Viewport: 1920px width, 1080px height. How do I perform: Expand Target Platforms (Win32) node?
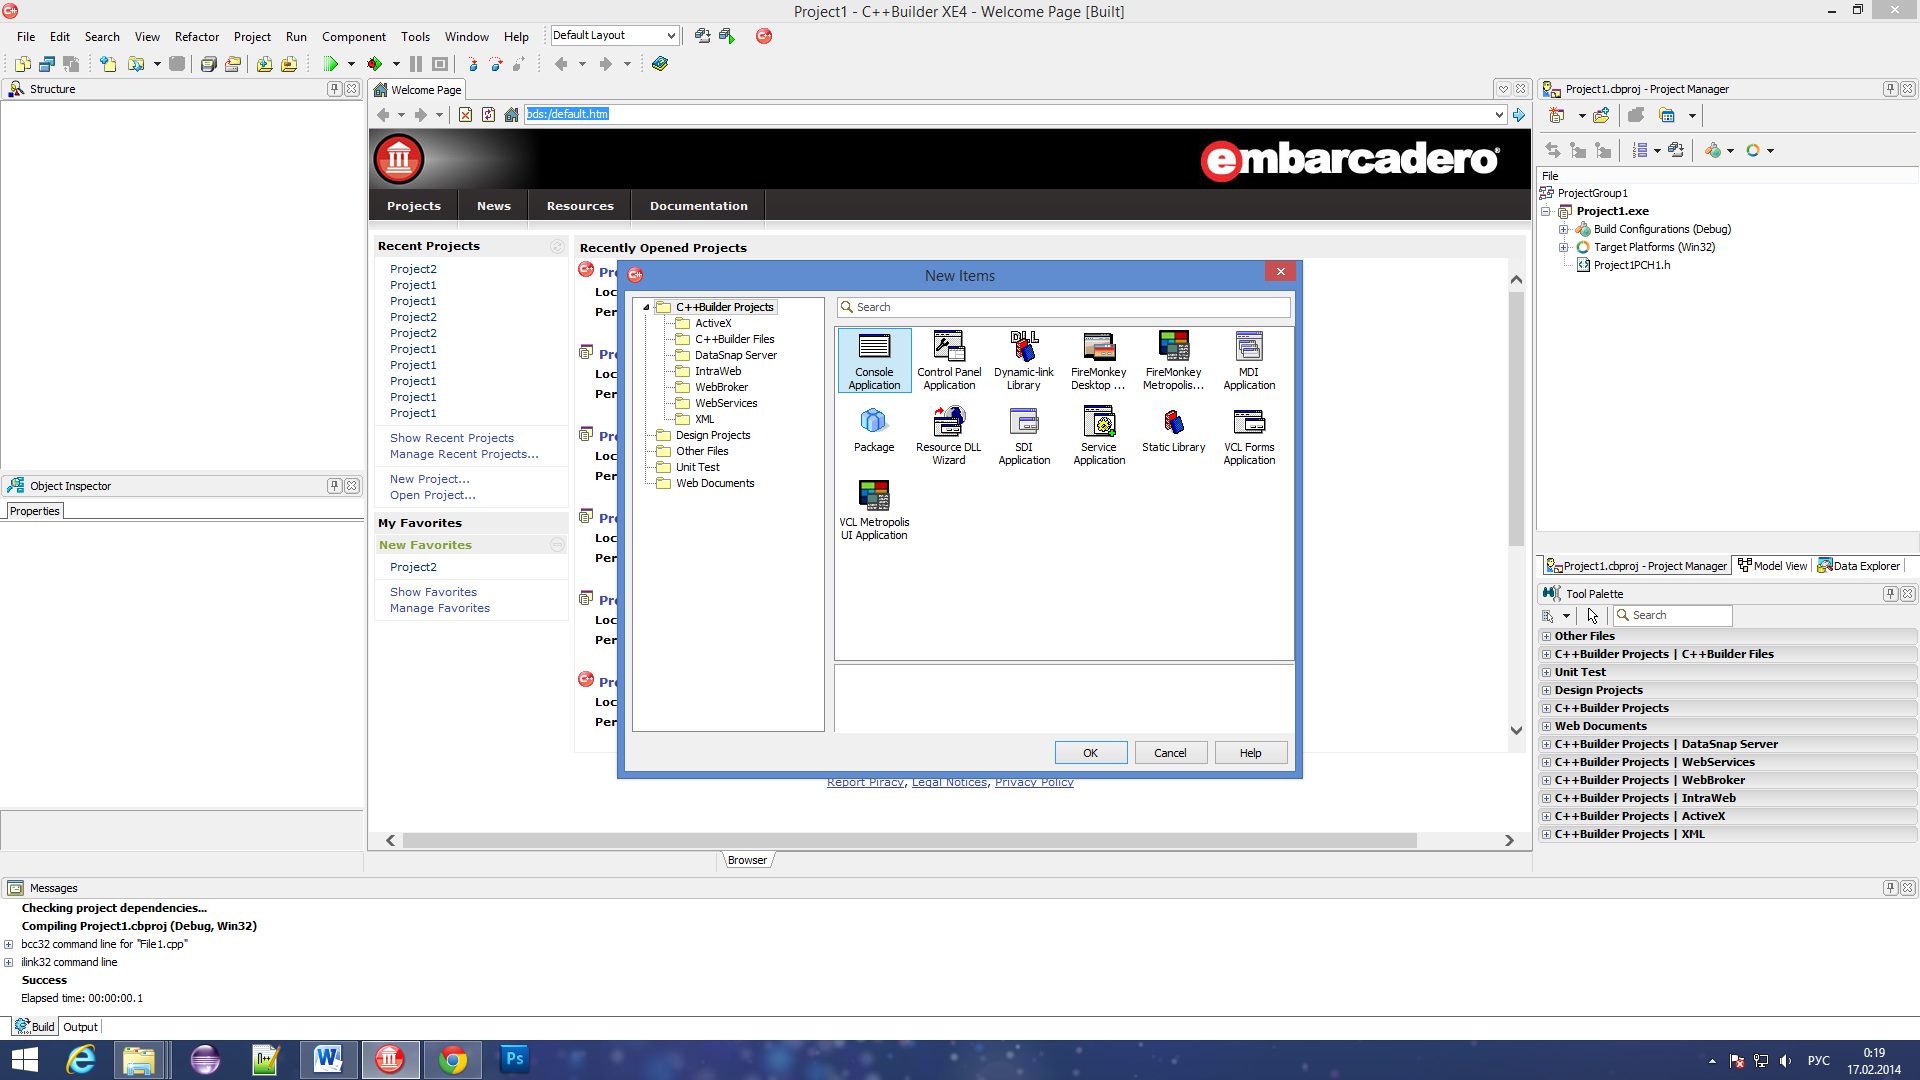coord(1564,248)
